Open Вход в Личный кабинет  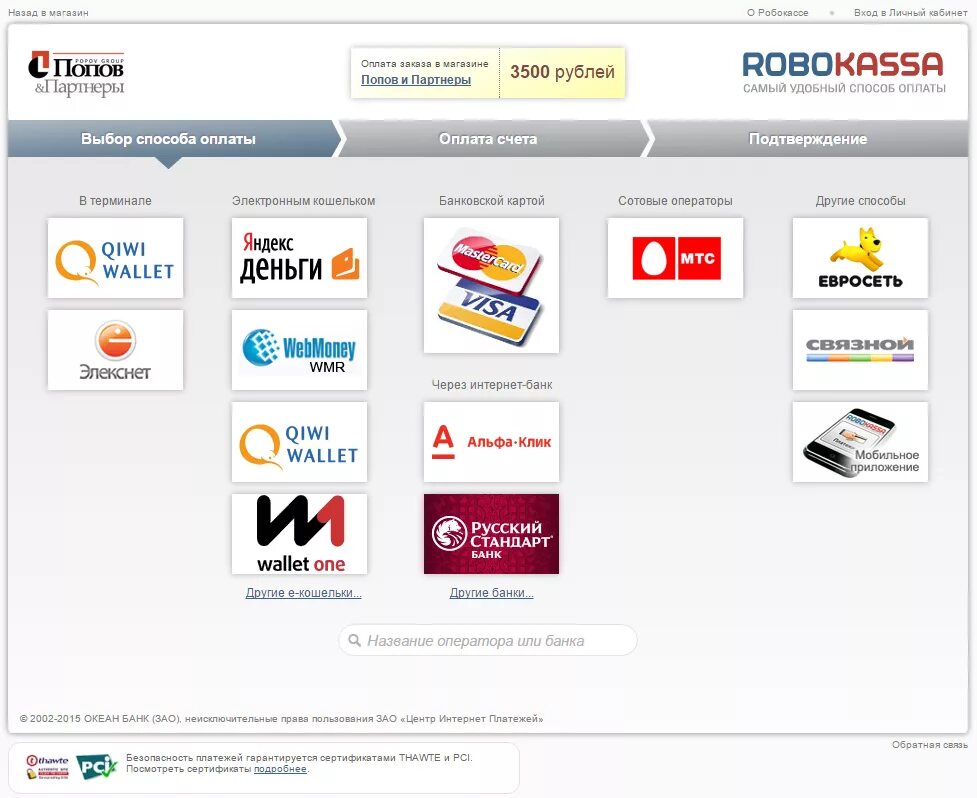910,12
